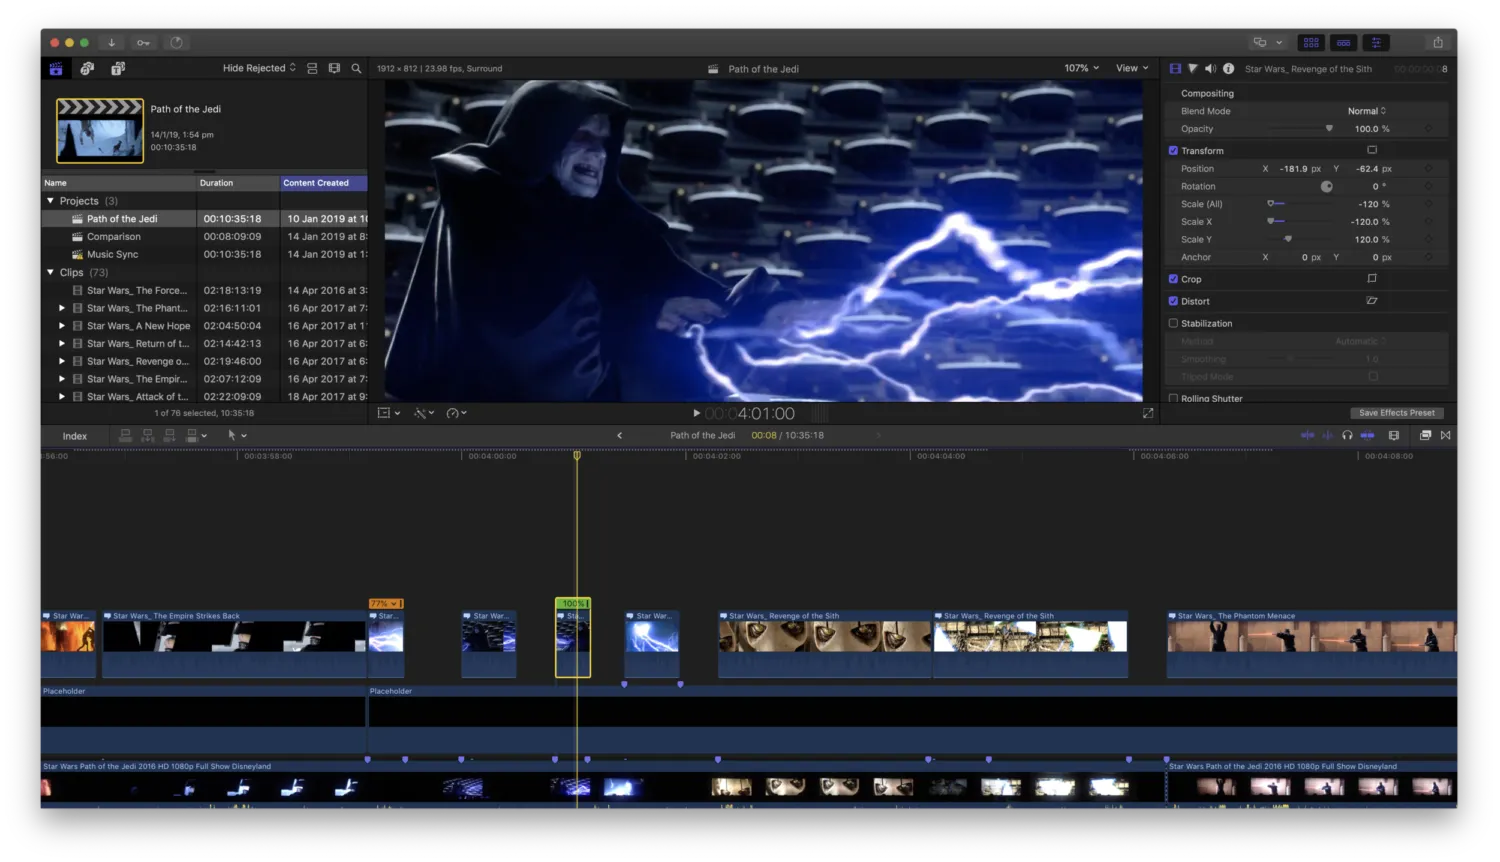Disable the Distort checkbox
Image resolution: width=1500 pixels, height=862 pixels.
[1173, 301]
